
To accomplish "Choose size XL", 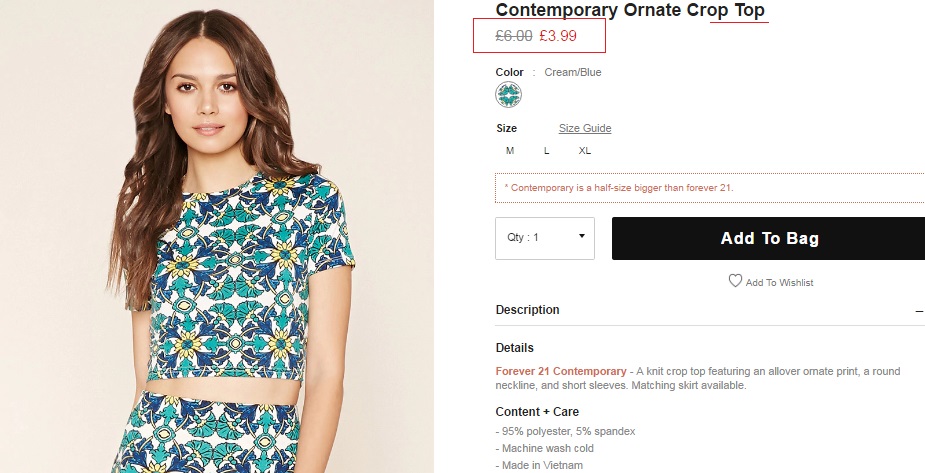I will [x=585, y=151].
